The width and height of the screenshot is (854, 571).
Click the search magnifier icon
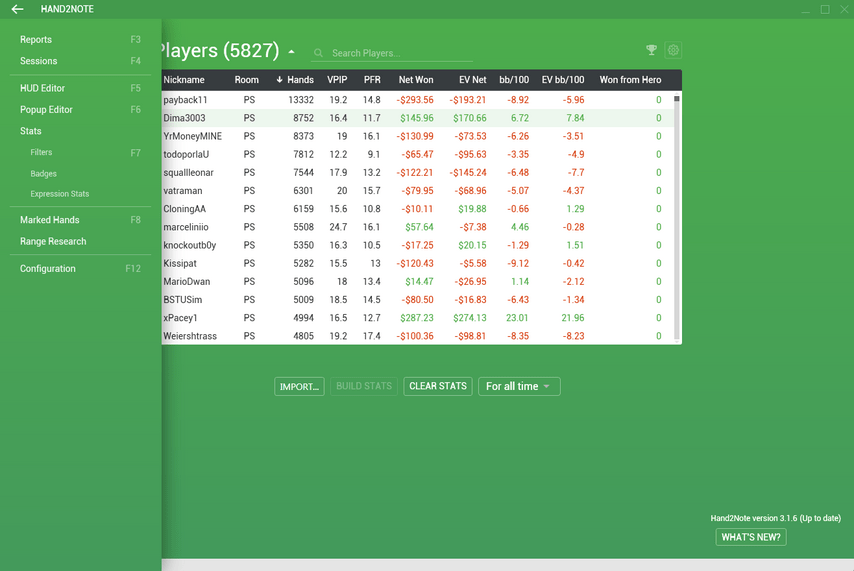[x=319, y=53]
